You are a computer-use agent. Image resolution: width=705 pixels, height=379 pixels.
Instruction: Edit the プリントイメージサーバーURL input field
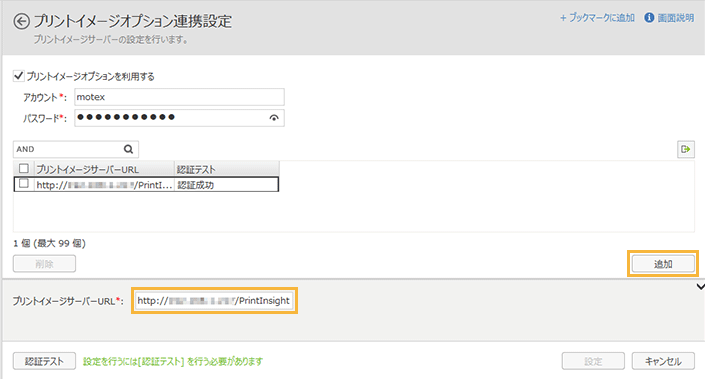[214, 301]
